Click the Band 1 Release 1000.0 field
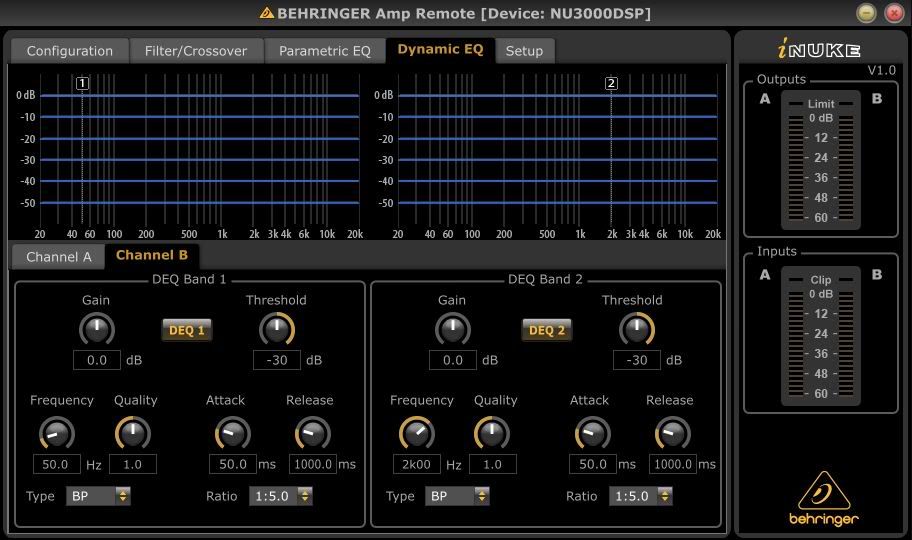 [x=313, y=464]
